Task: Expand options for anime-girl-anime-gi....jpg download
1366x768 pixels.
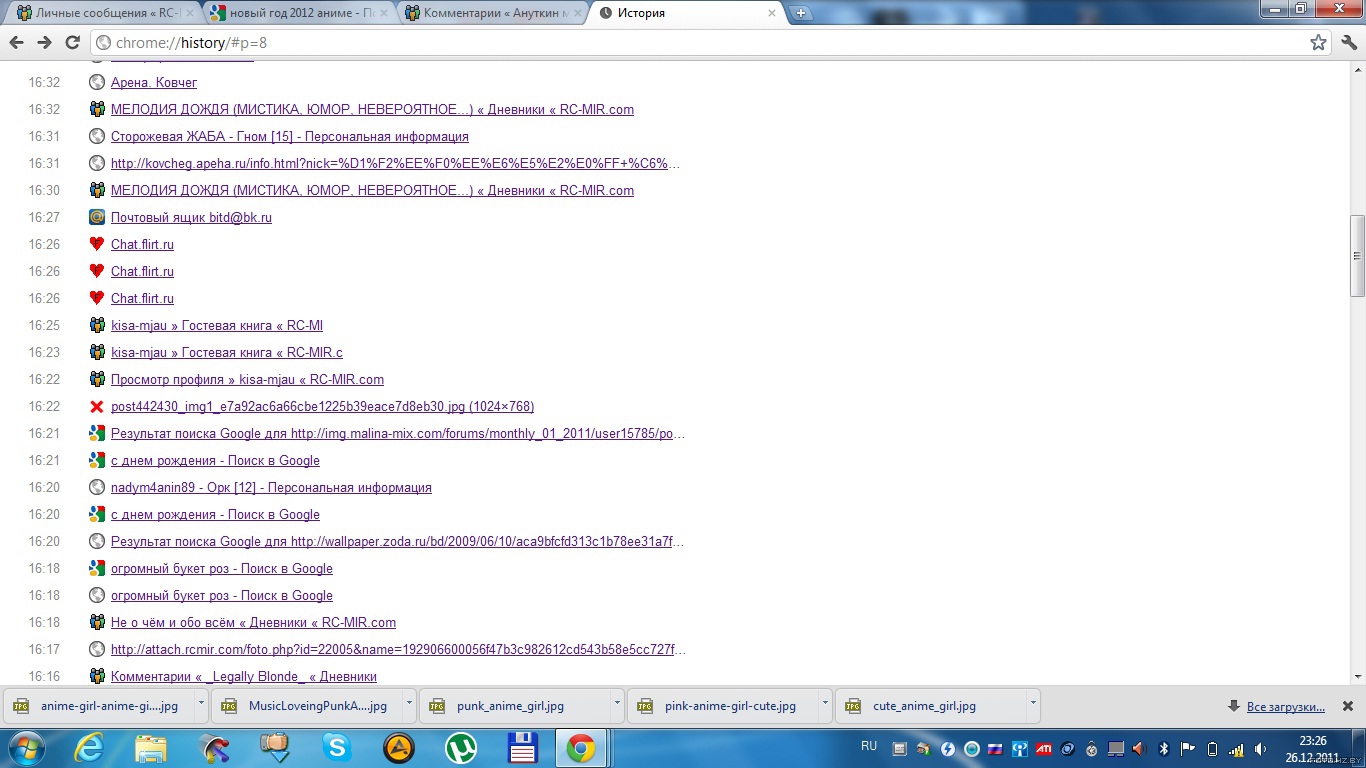Action: (201, 704)
